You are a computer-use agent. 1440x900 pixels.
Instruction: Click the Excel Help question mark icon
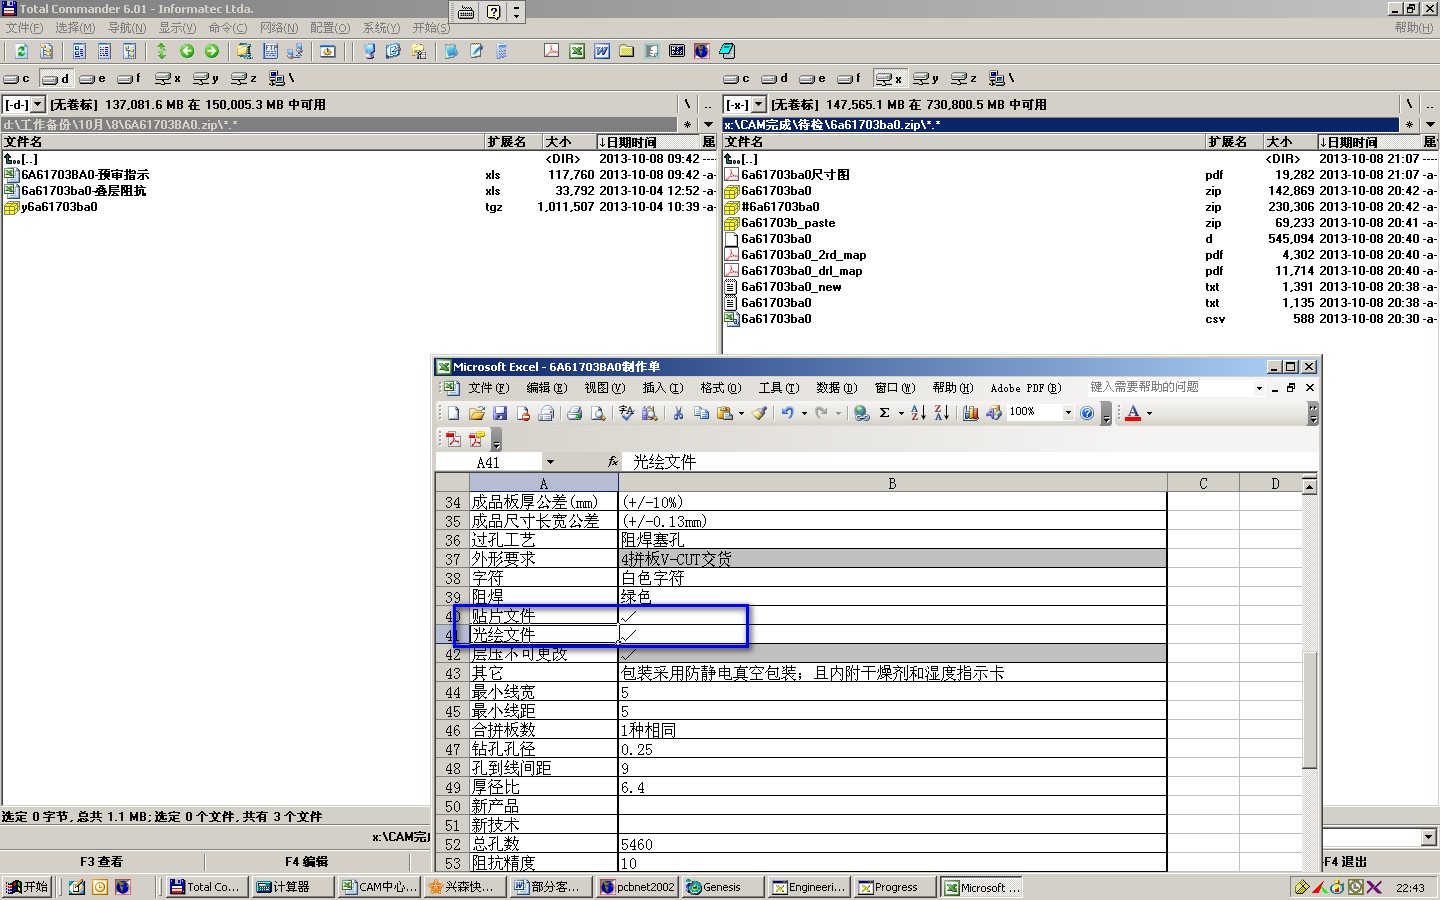1087,413
